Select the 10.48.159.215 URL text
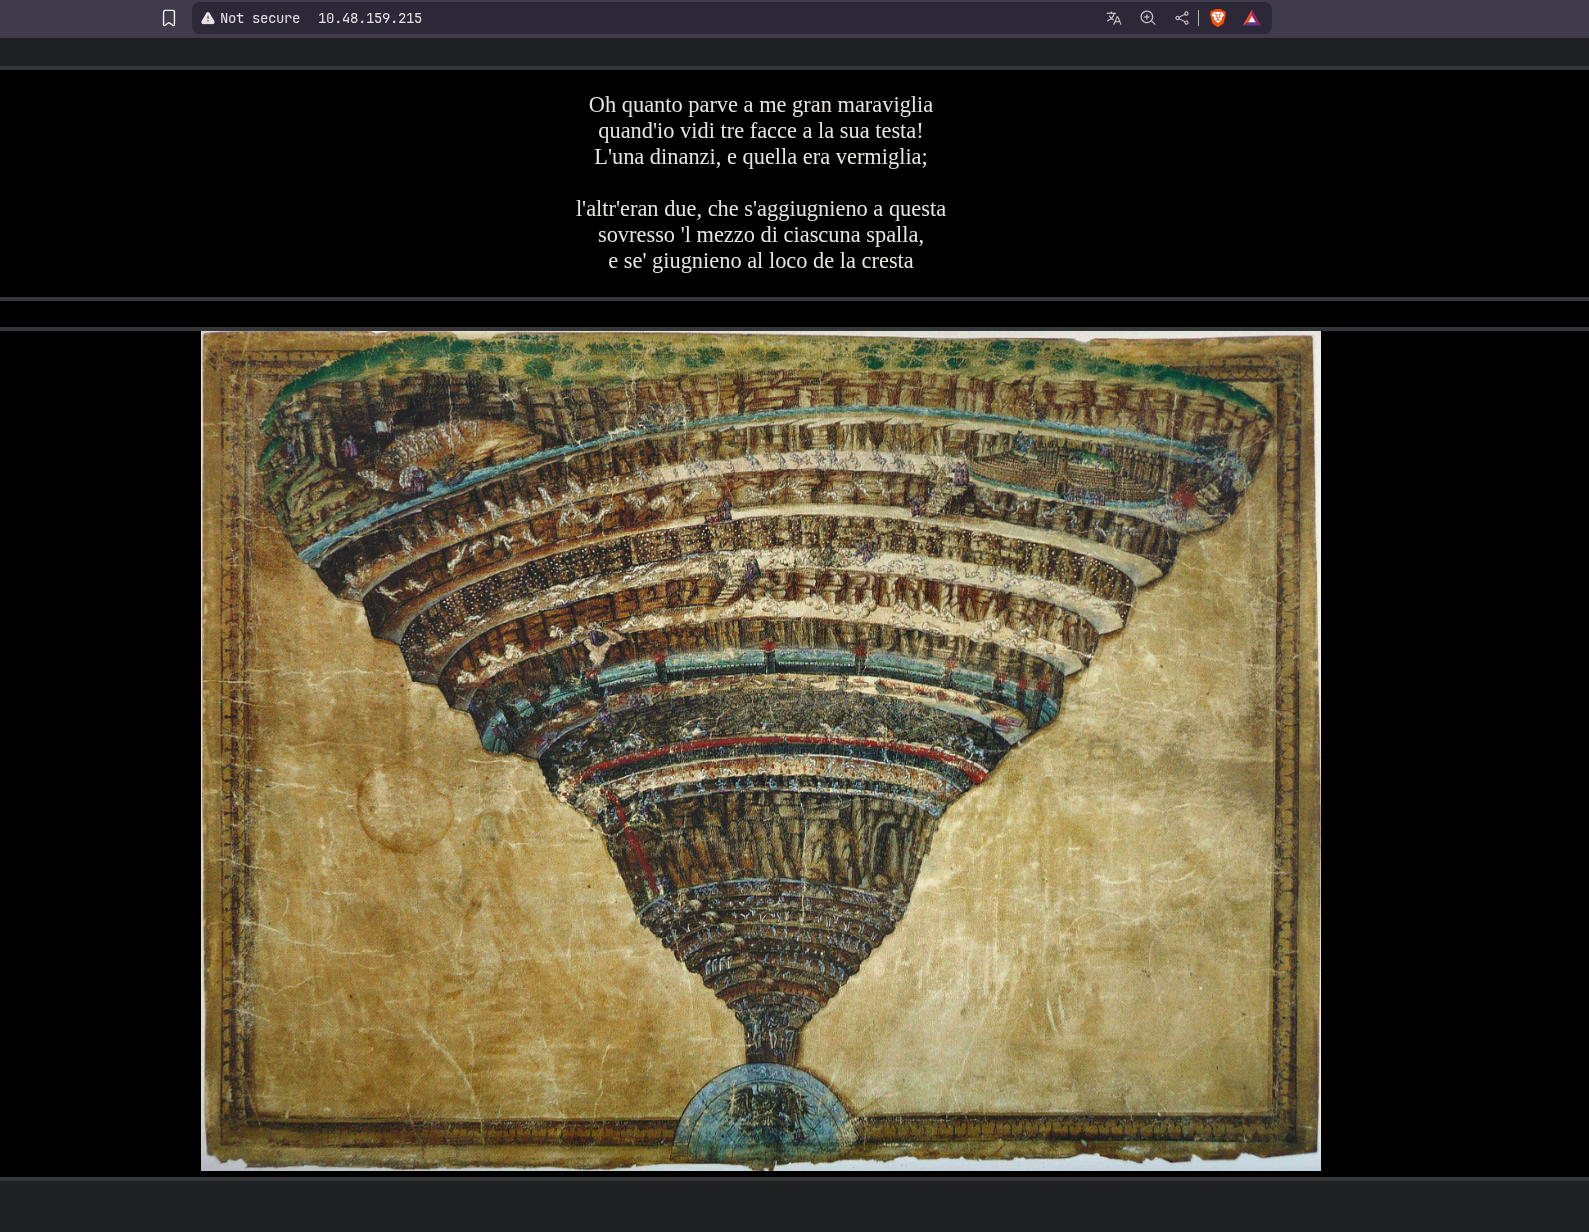The image size is (1589, 1232). click(x=370, y=18)
